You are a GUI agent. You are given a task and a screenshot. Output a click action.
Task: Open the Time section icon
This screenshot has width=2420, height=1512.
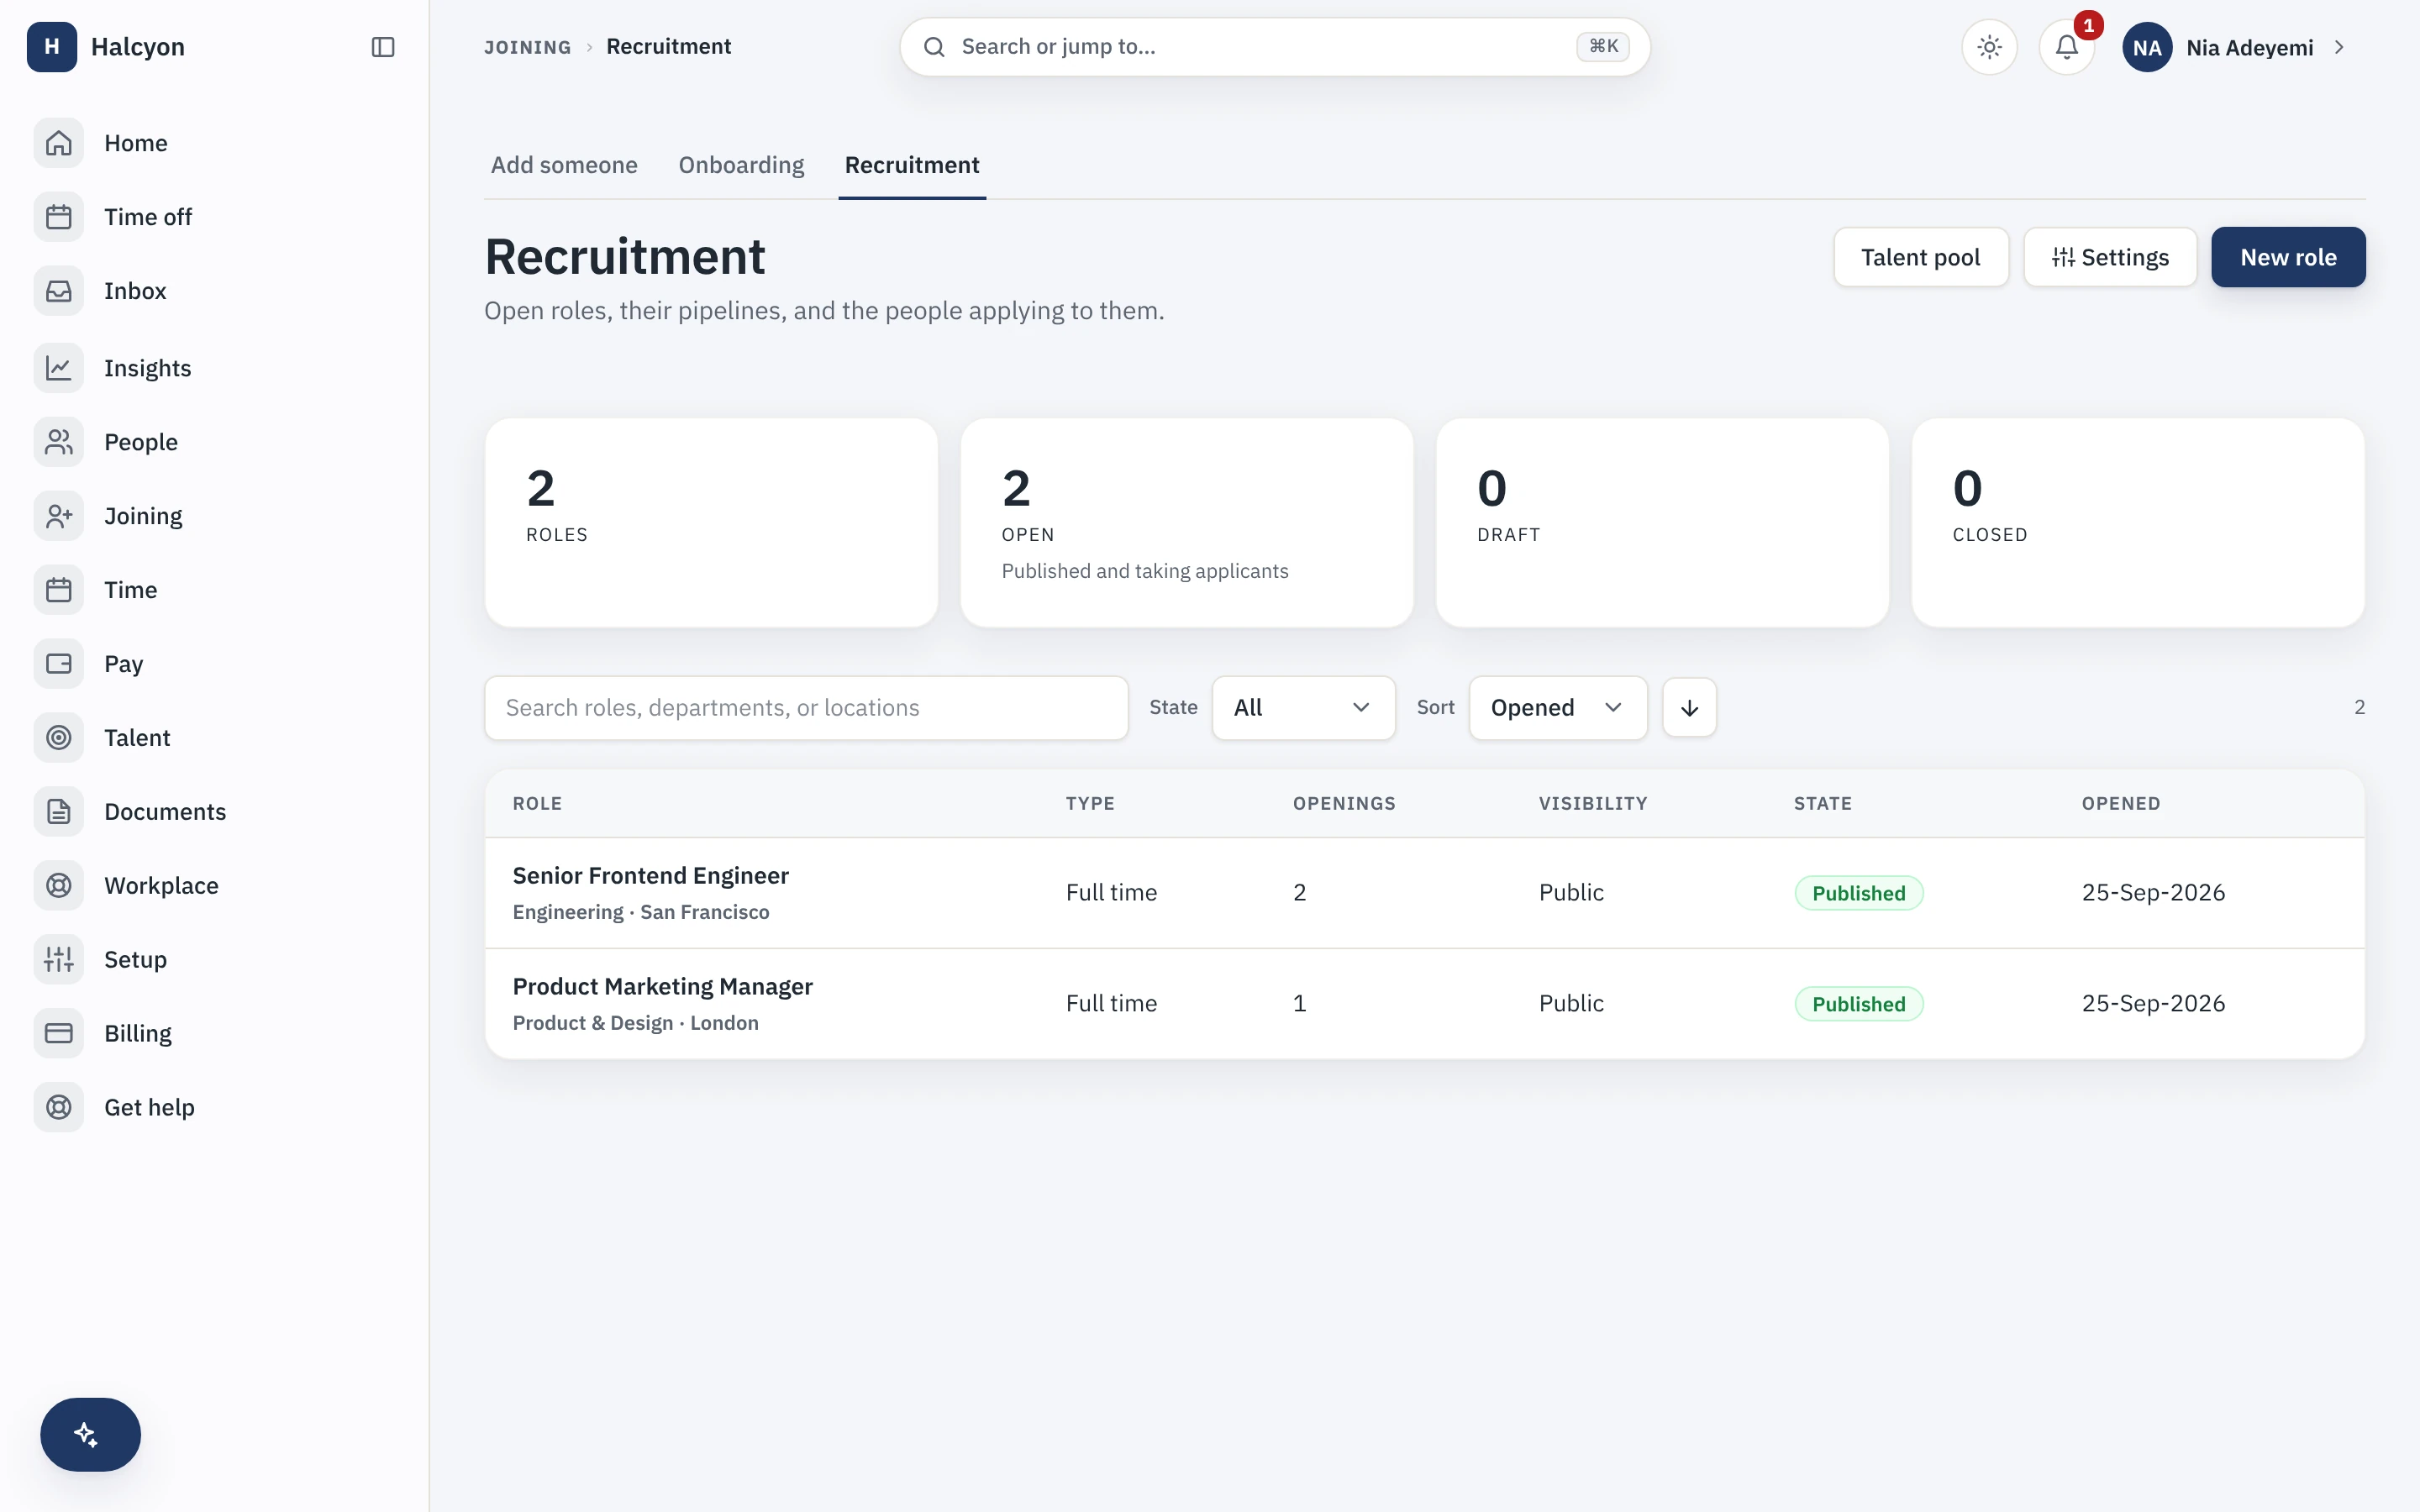pos(59,590)
